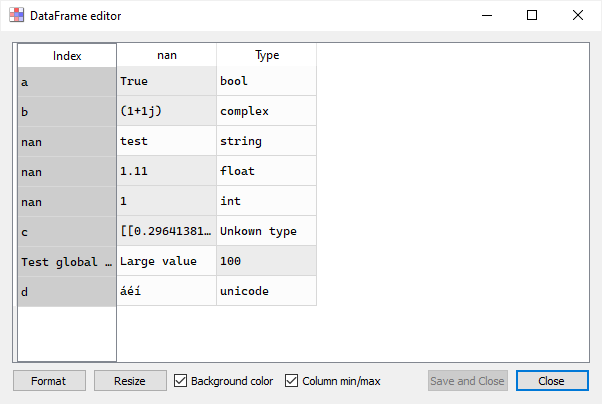Close the window with the title bar X

(577, 15)
